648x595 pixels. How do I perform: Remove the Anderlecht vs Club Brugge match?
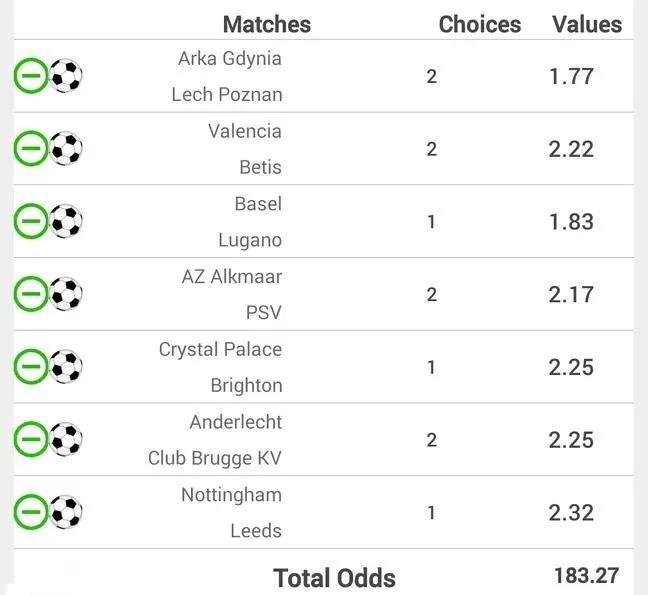(30, 440)
